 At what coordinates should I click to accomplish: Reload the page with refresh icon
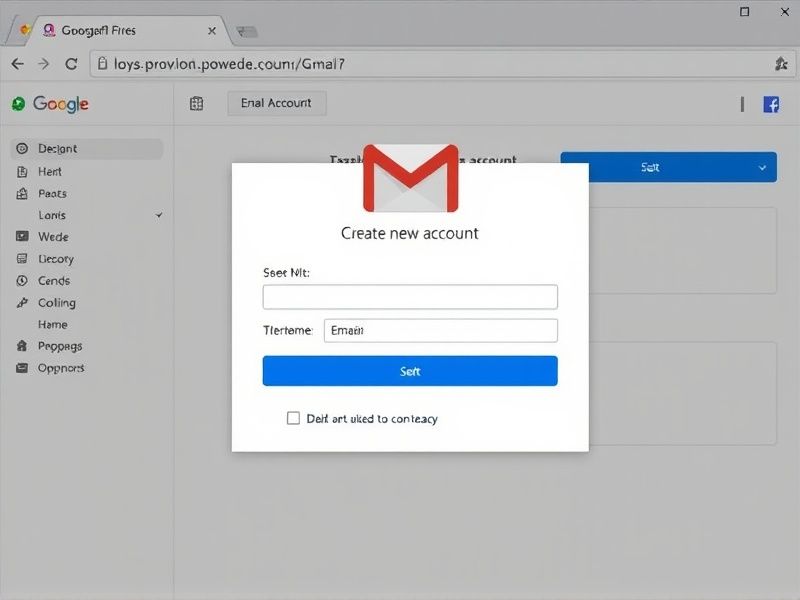[71, 64]
